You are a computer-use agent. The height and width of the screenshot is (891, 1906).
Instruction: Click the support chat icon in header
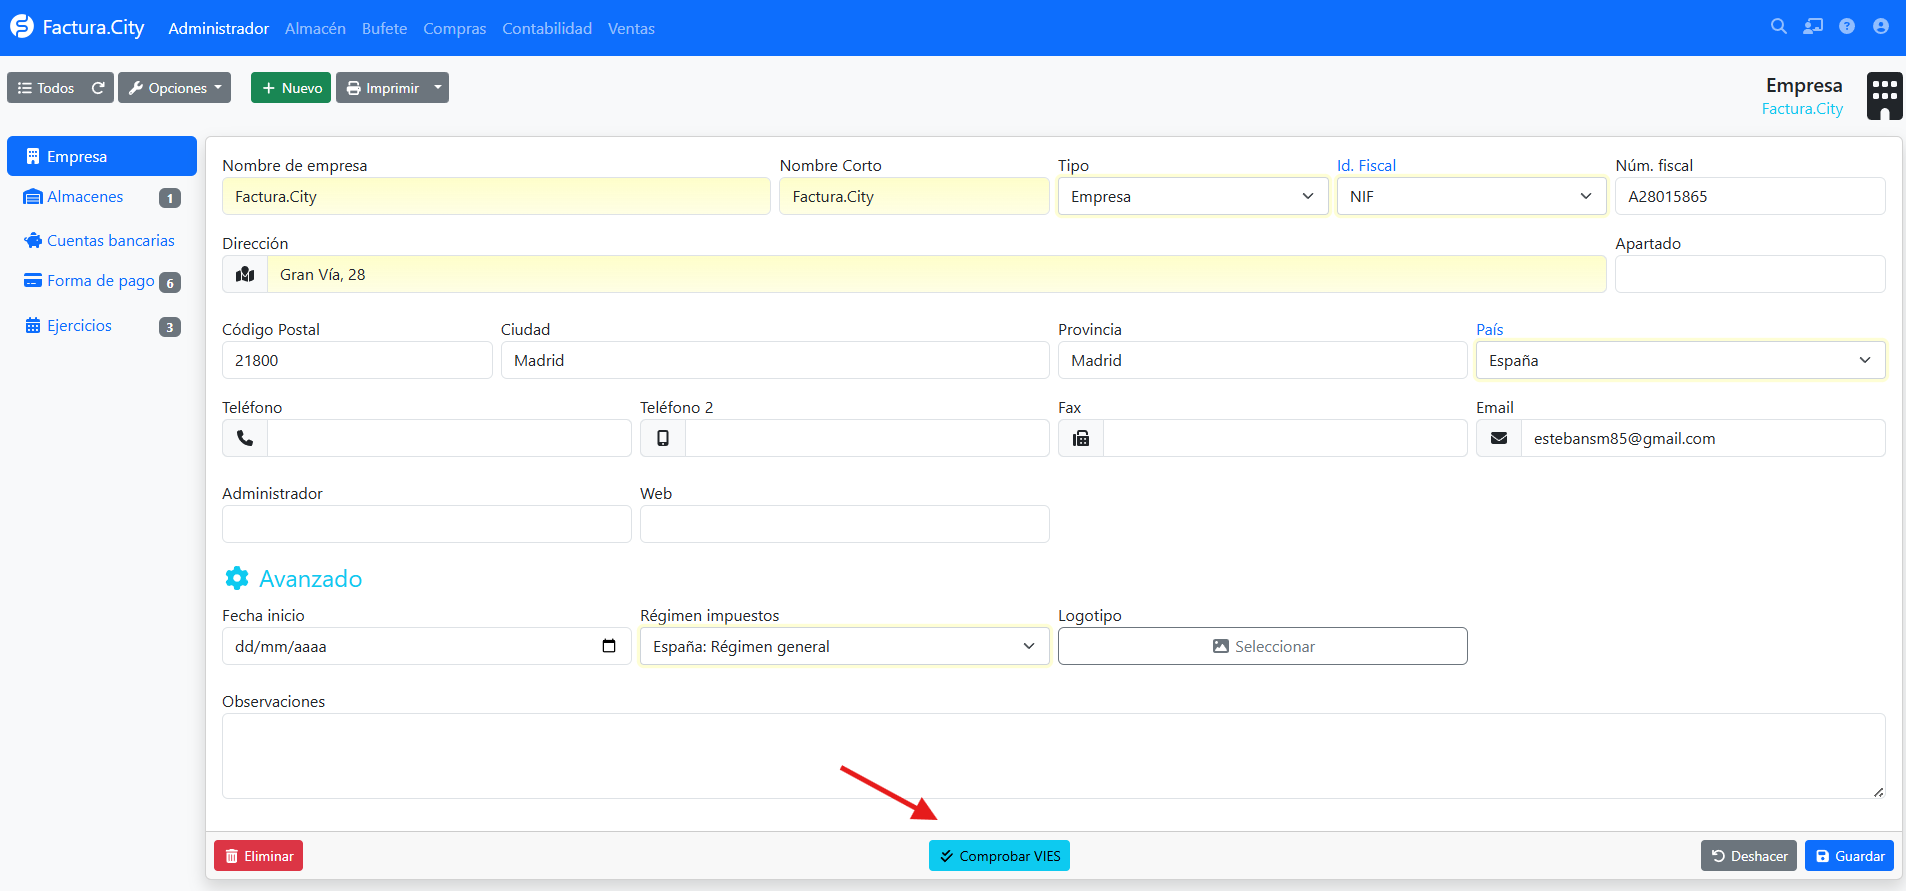tap(1813, 27)
